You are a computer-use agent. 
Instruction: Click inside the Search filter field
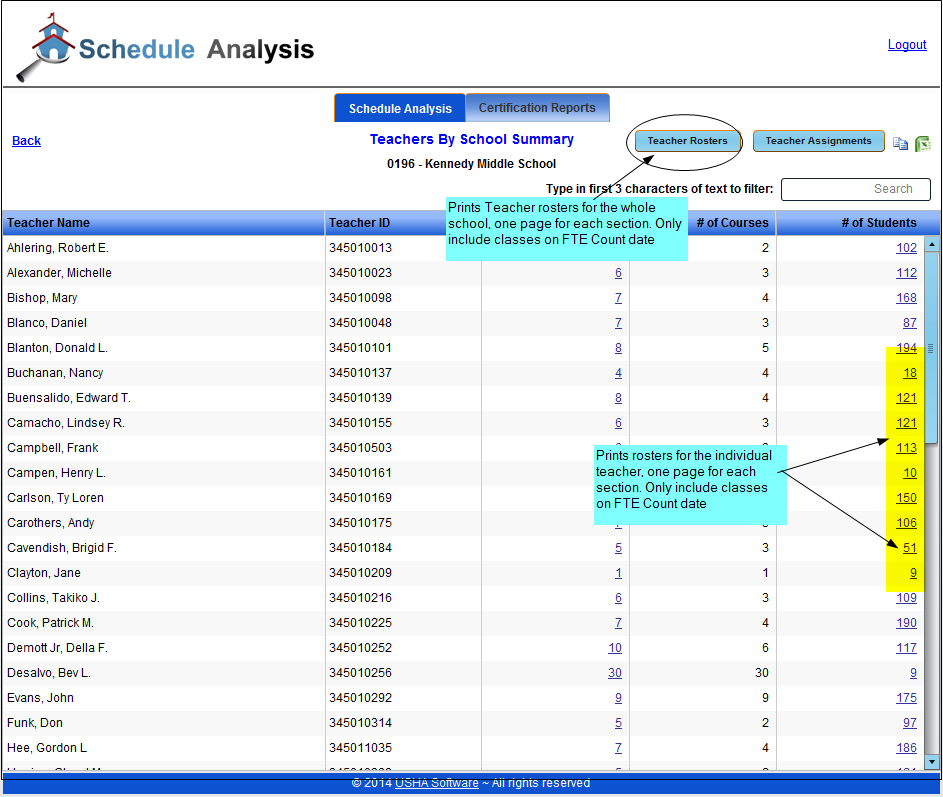click(x=855, y=189)
